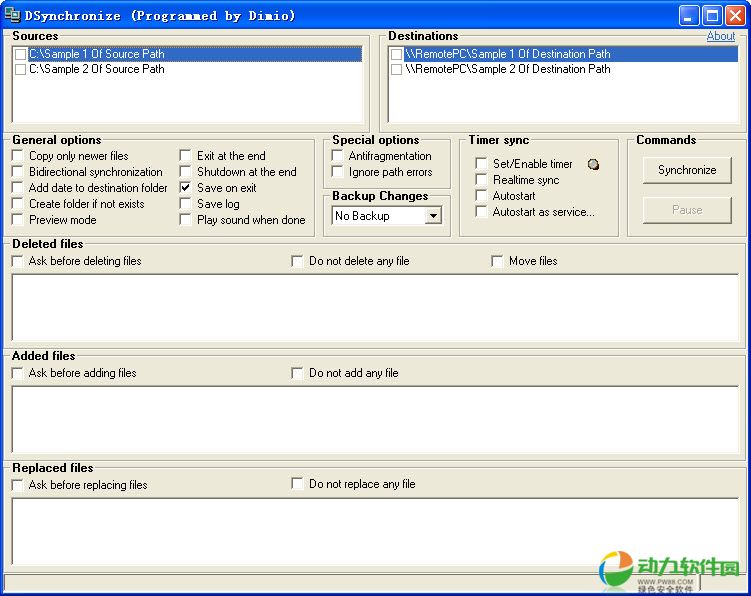Select \\RemotePC\Sample 2 destination path row
751x596 pixels.
point(507,70)
